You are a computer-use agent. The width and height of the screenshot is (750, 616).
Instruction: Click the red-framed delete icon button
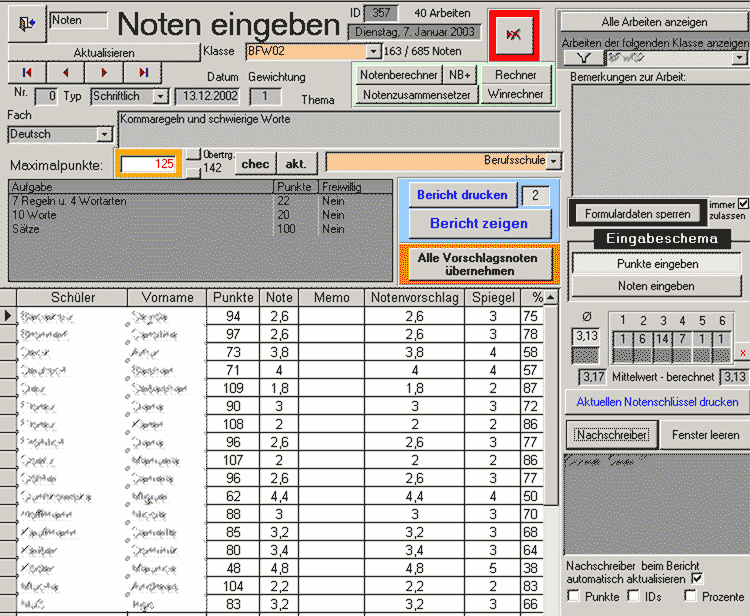coord(514,36)
